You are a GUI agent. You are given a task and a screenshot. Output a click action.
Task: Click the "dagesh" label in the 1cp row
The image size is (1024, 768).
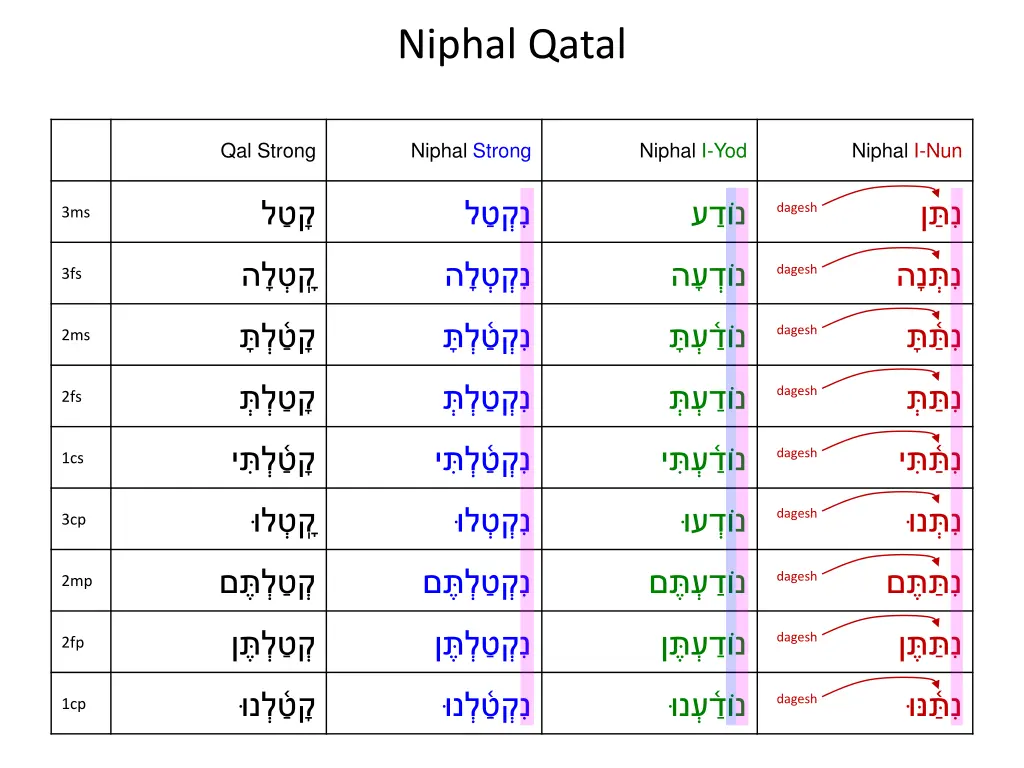[797, 699]
